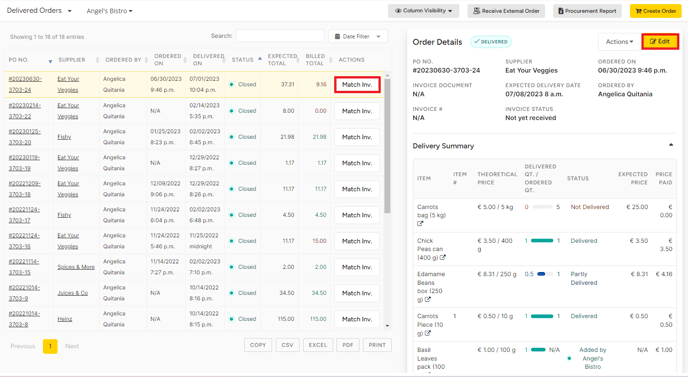
Task: Open Fishy supplier link for PO 3703-20
Action: (x=64, y=137)
